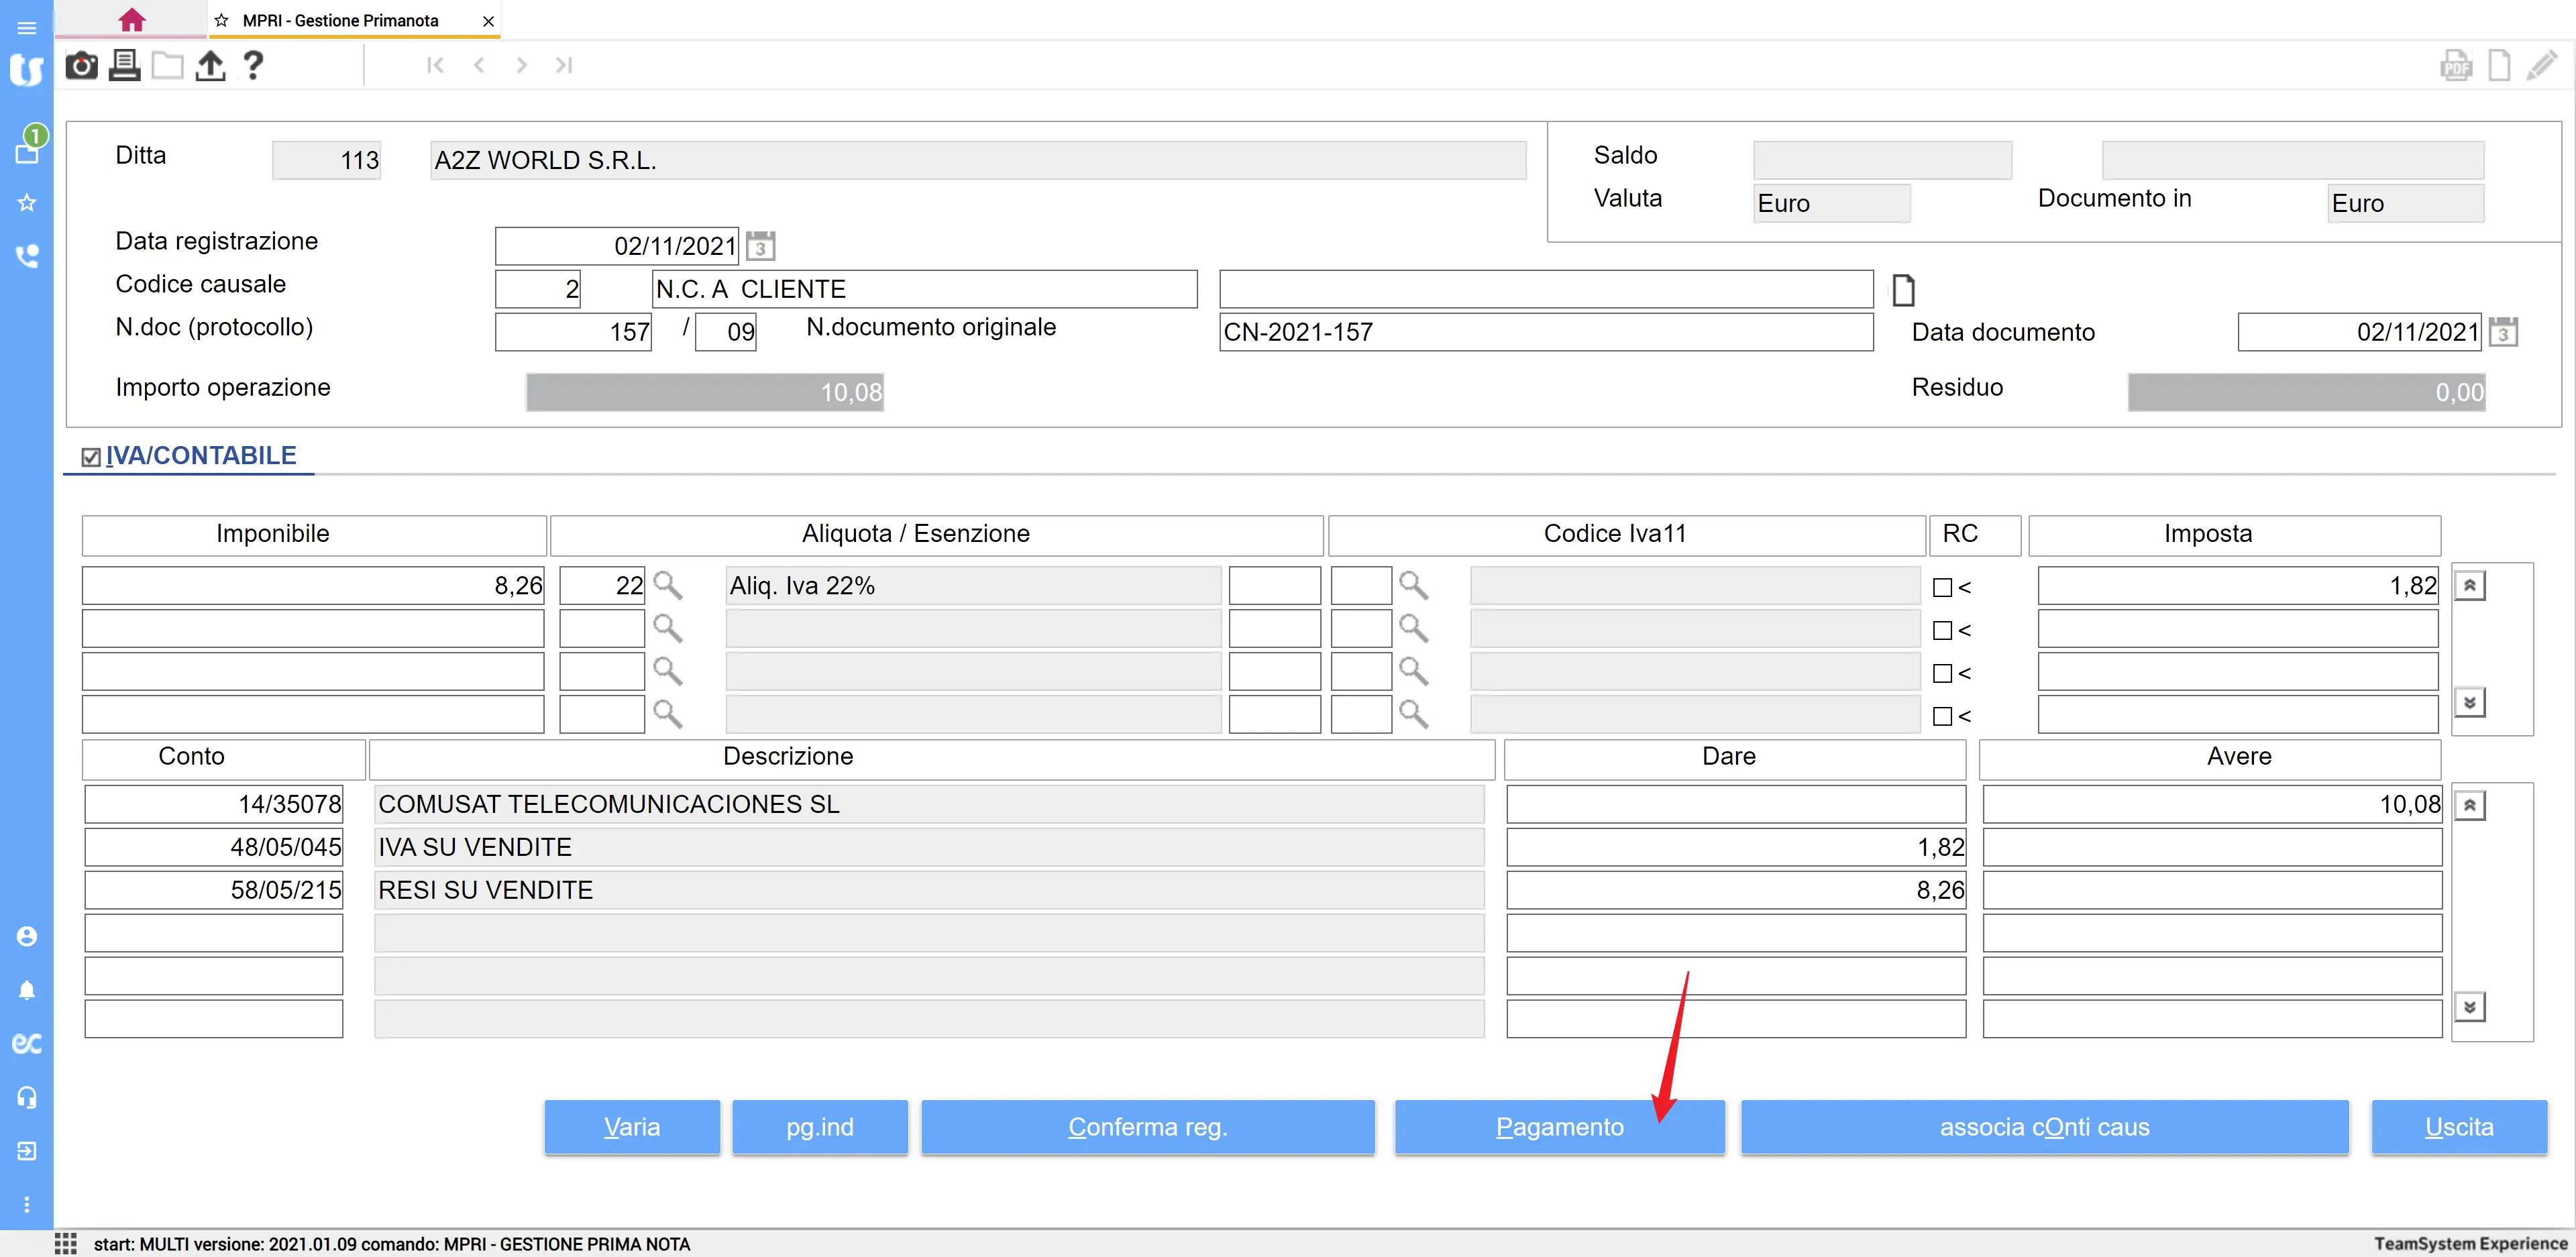Click the Pagamento button
The height and width of the screenshot is (1257, 2576).
[1559, 1127]
